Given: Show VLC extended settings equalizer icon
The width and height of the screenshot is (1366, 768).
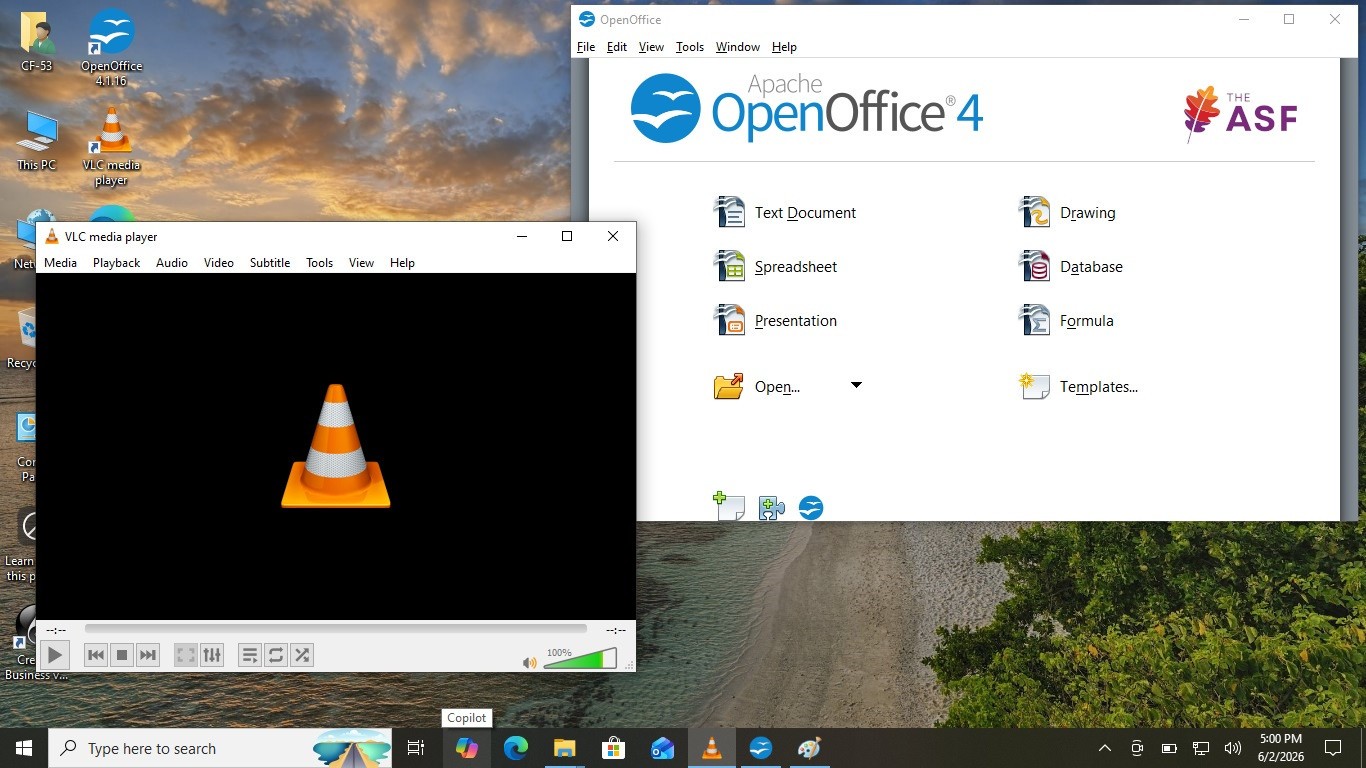Looking at the screenshot, I should 212,655.
